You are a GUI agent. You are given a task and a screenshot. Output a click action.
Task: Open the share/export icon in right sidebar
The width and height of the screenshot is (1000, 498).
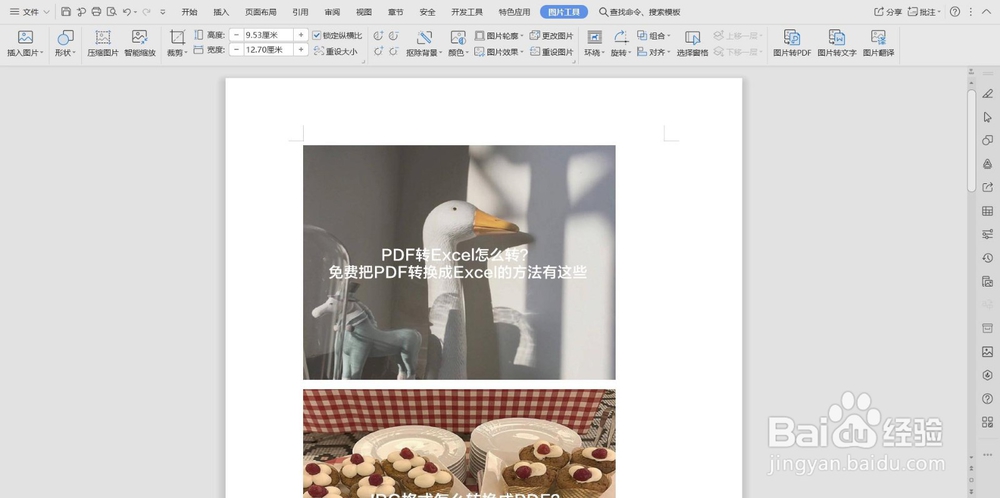pos(987,187)
